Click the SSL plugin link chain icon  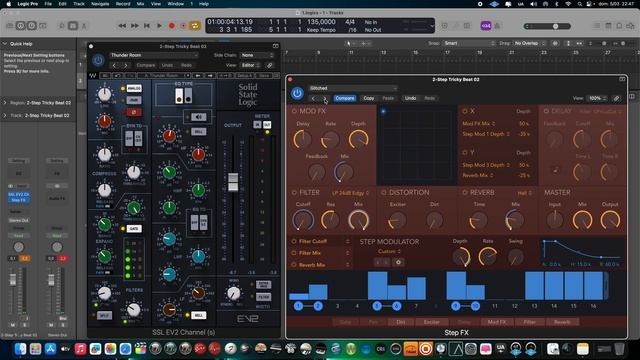(x=269, y=65)
